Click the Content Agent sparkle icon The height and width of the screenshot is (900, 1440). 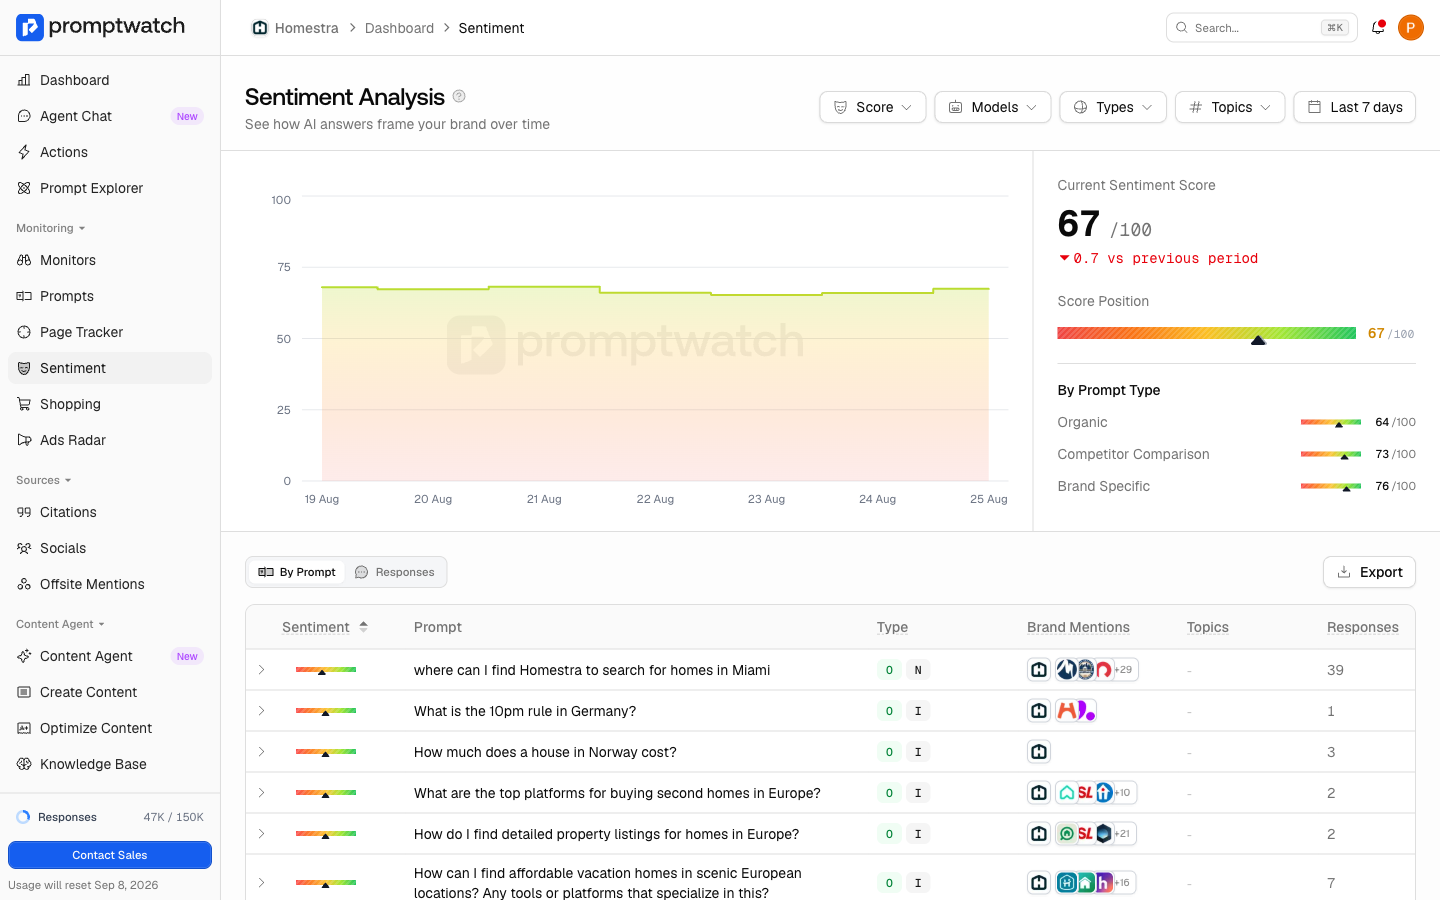pos(24,656)
